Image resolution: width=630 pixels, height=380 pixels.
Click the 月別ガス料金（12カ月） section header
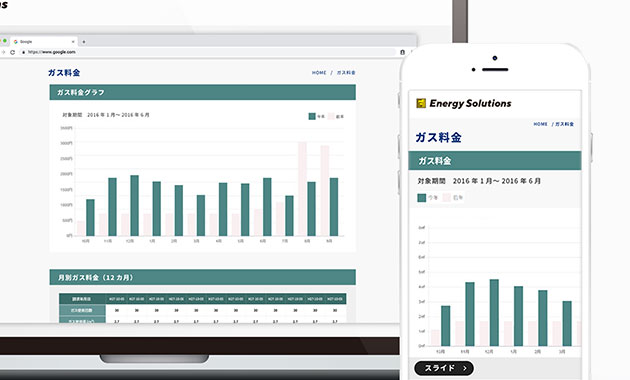click(202, 278)
